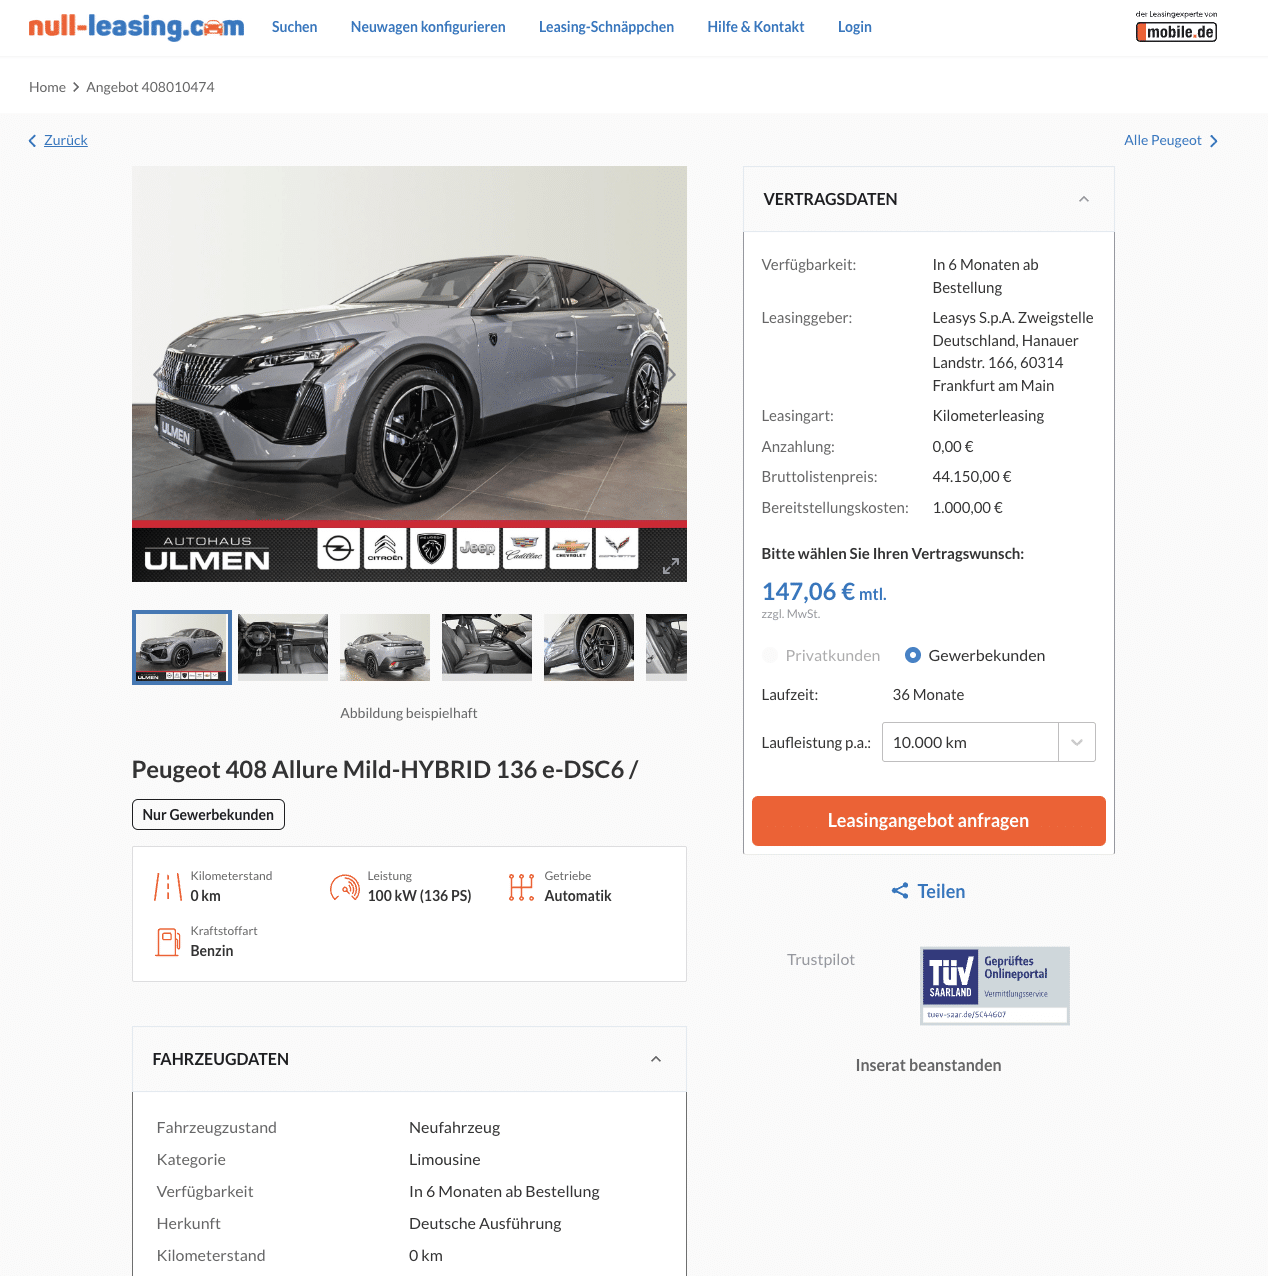Select the wheel close-up thumbnail
The width and height of the screenshot is (1268, 1276).
pos(589,647)
